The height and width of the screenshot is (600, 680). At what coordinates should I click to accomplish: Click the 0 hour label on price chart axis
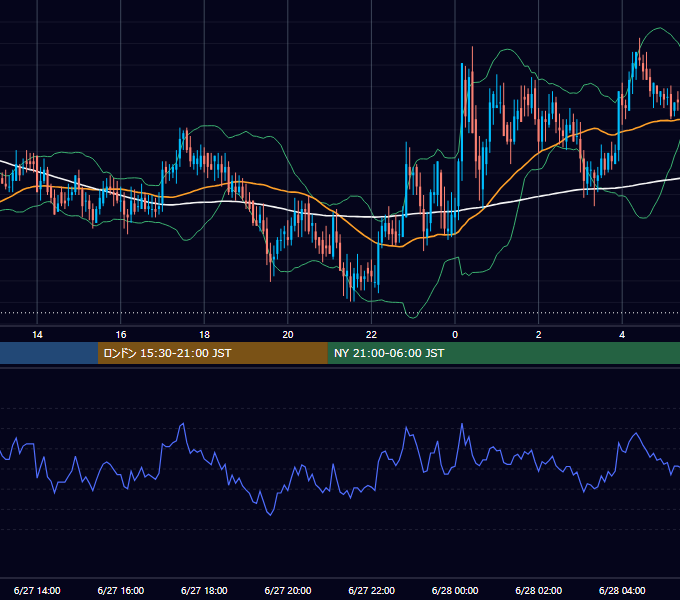tap(455, 335)
